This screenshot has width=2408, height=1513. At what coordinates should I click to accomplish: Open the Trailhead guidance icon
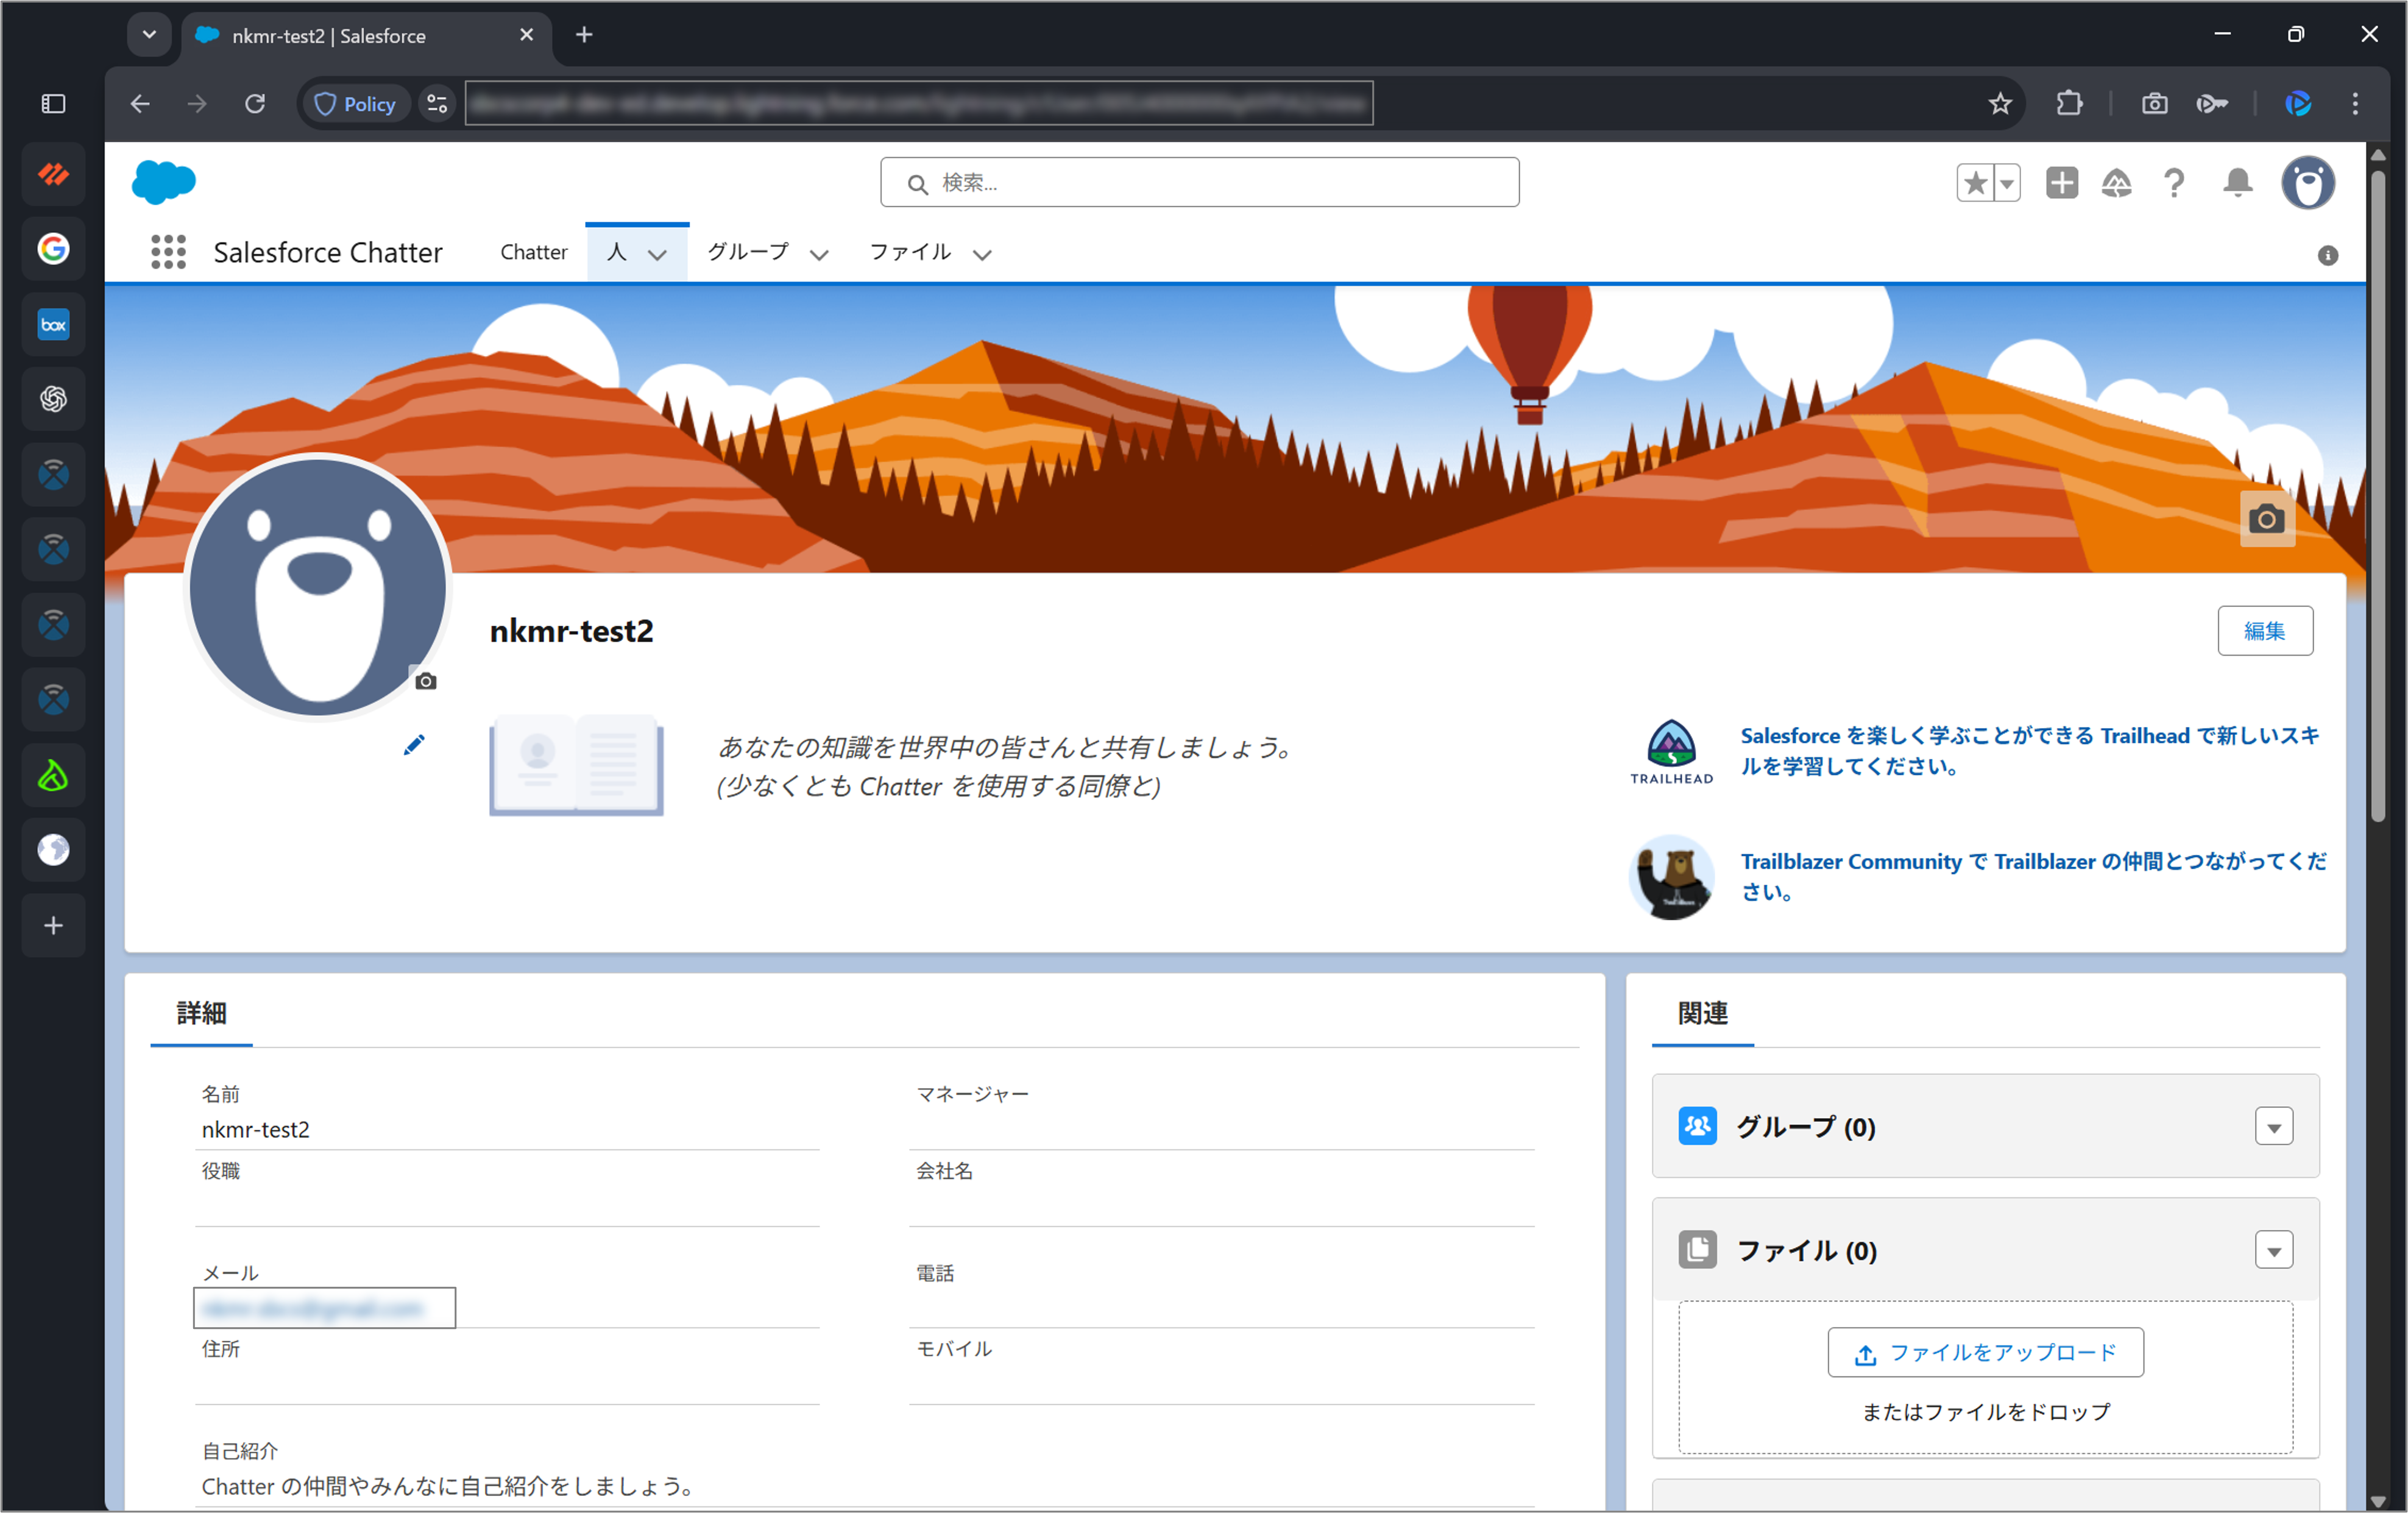point(2116,183)
